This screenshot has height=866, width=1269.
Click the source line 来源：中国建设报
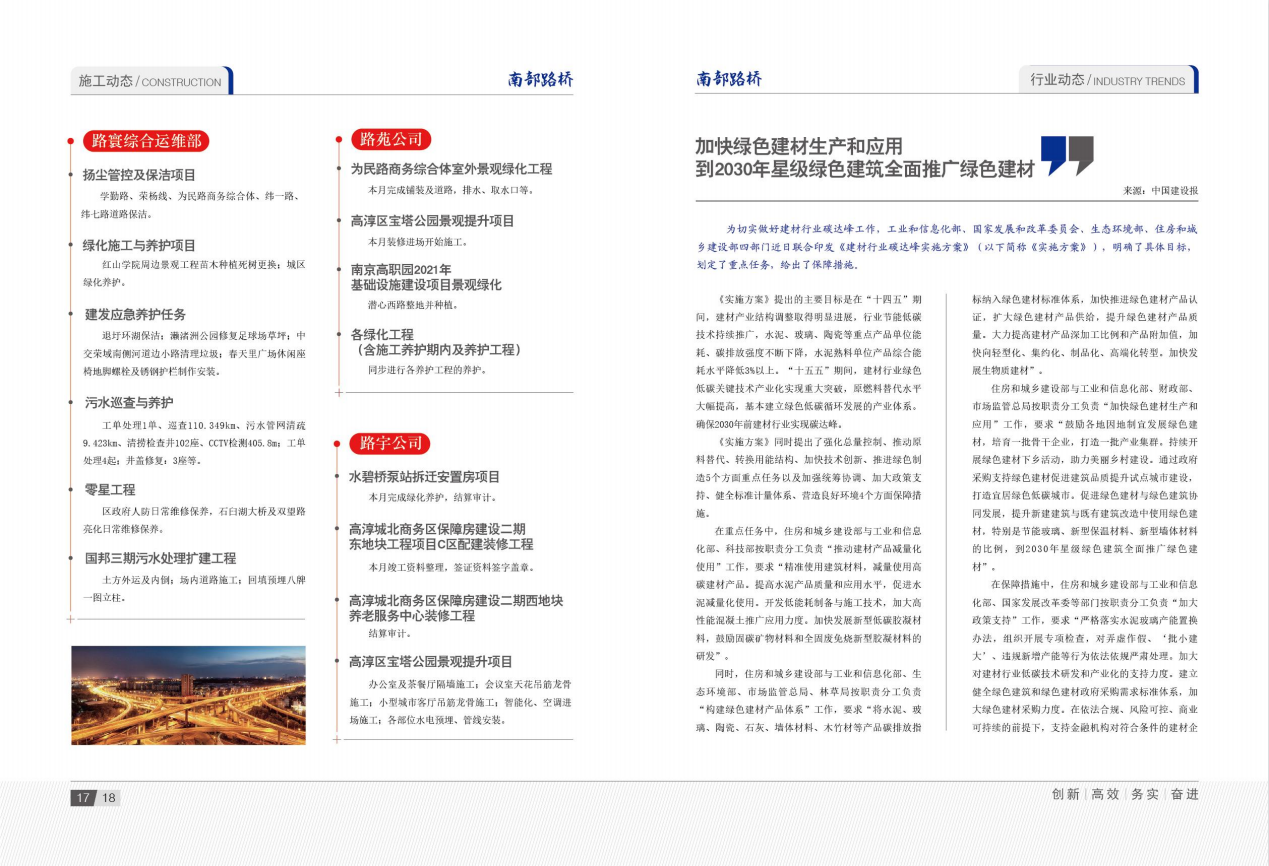(1160, 190)
